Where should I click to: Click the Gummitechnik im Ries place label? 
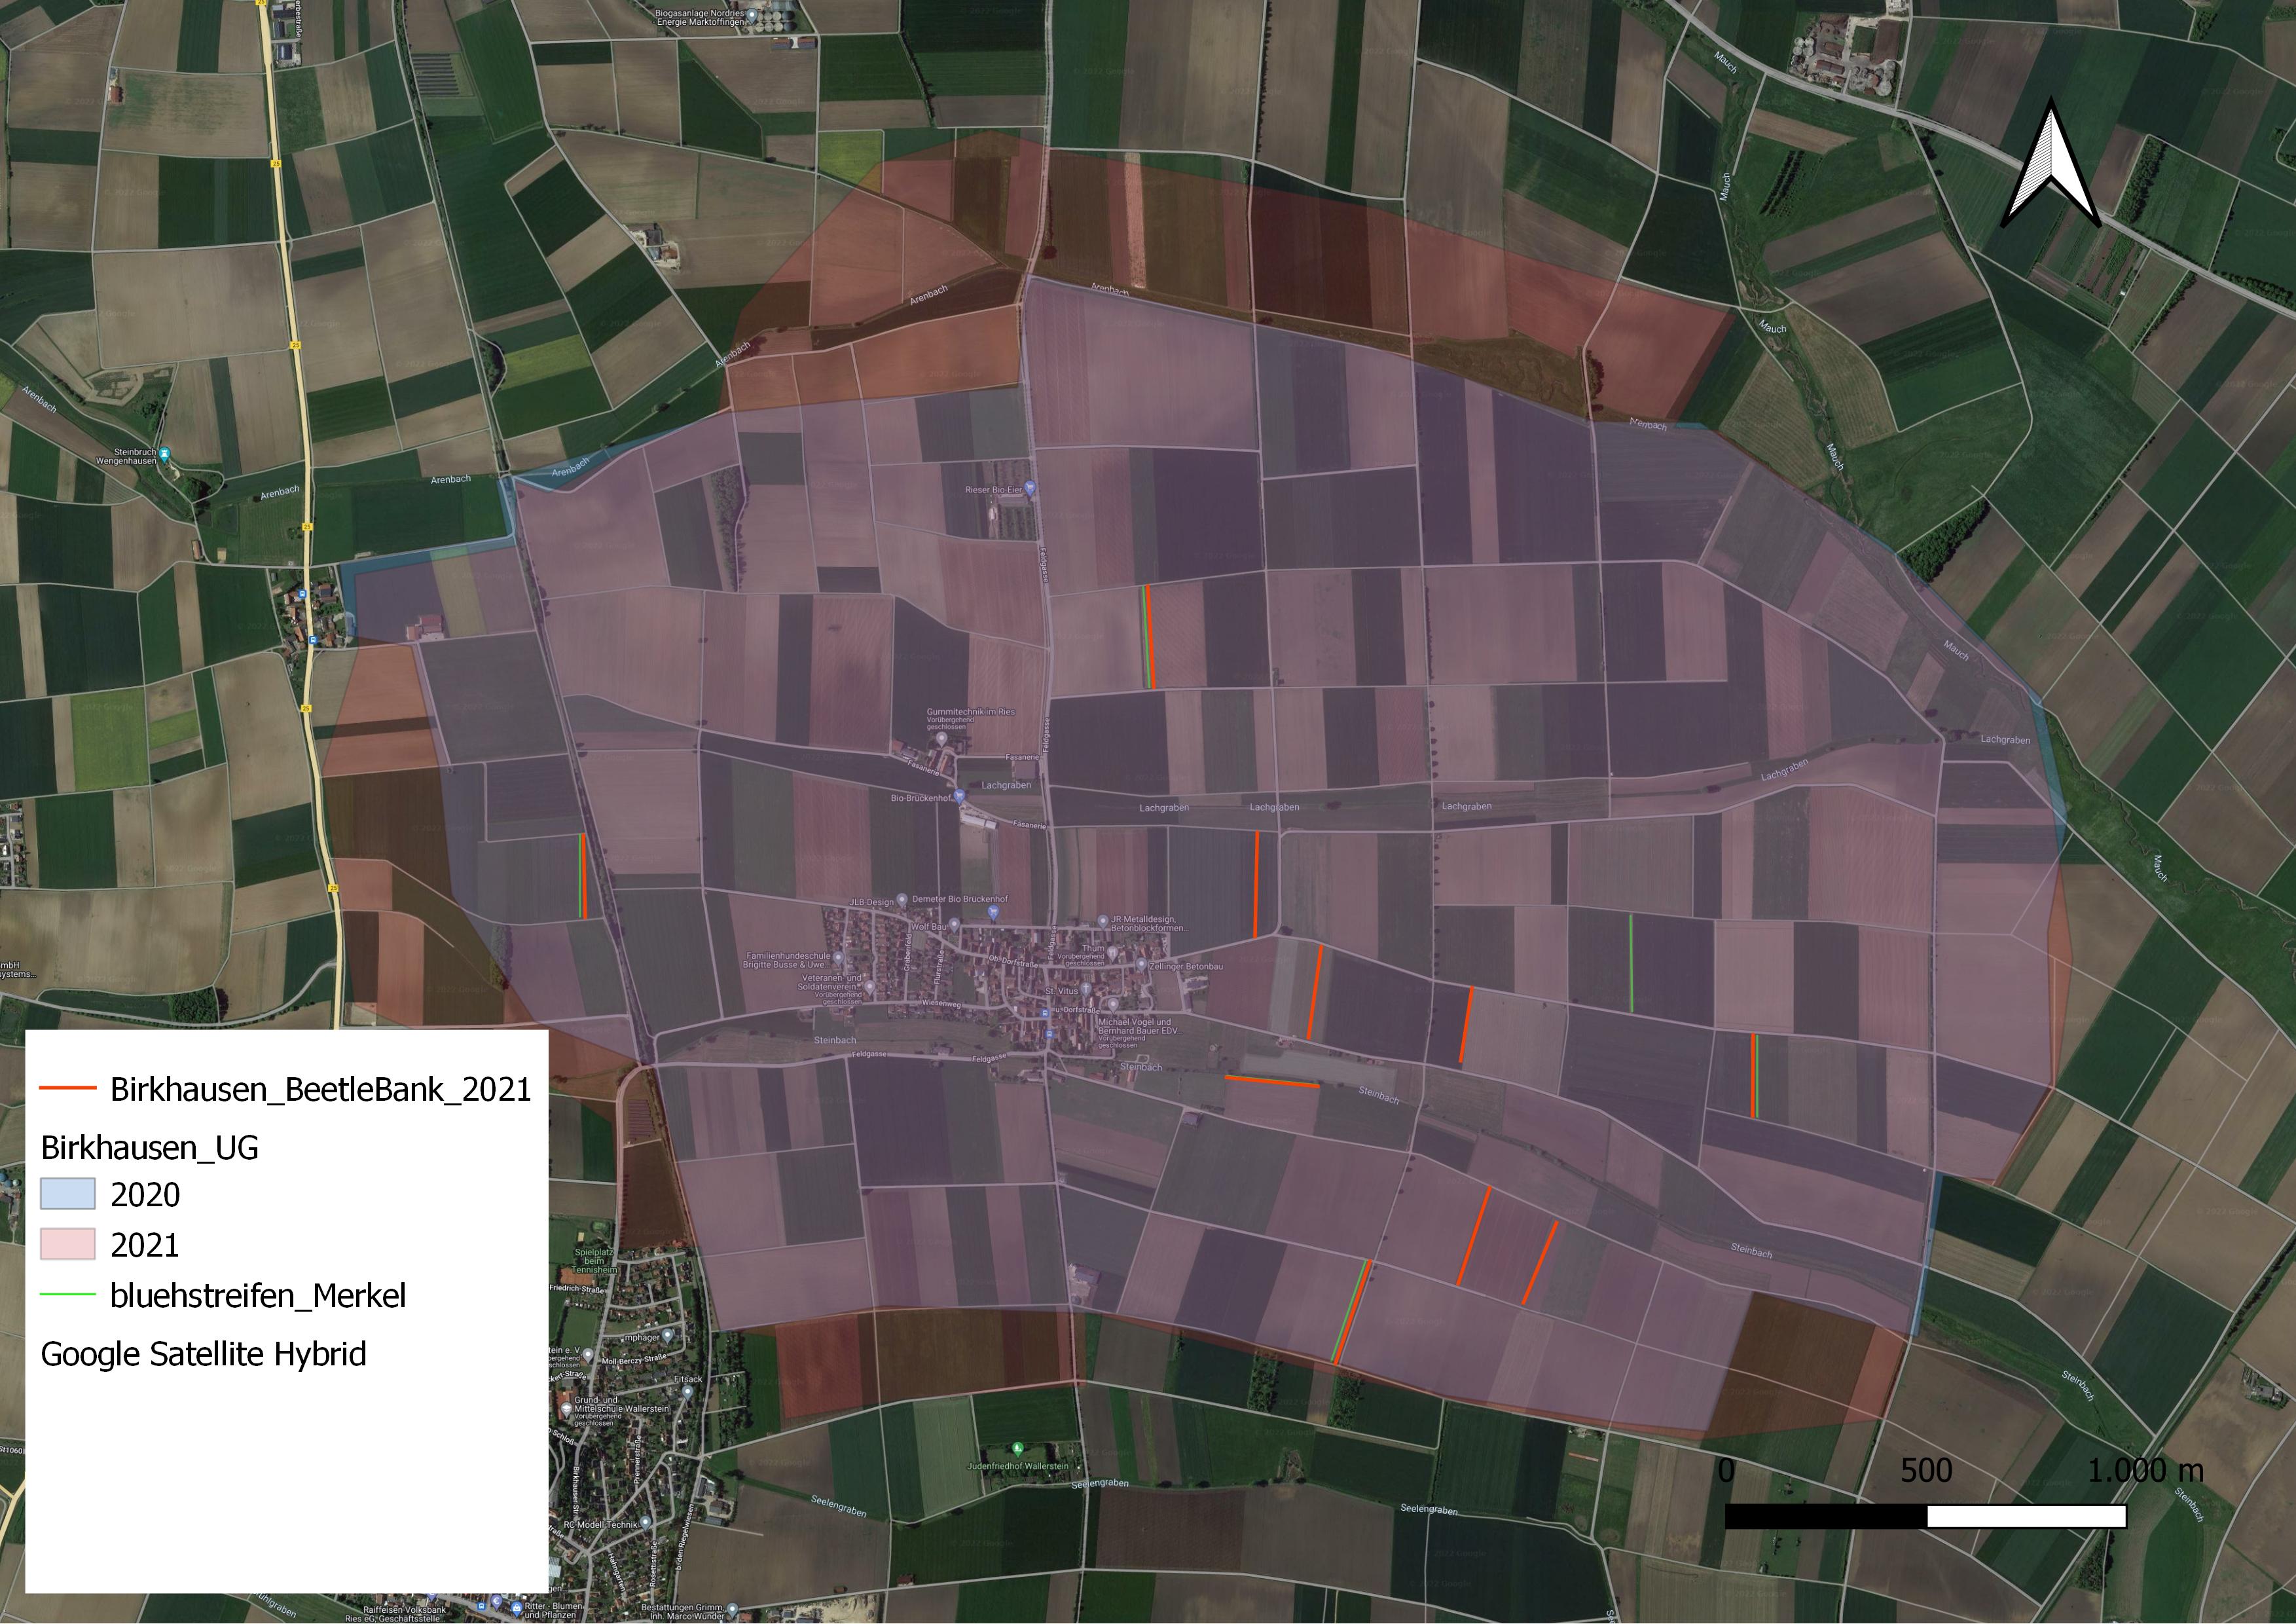pyautogui.click(x=970, y=712)
